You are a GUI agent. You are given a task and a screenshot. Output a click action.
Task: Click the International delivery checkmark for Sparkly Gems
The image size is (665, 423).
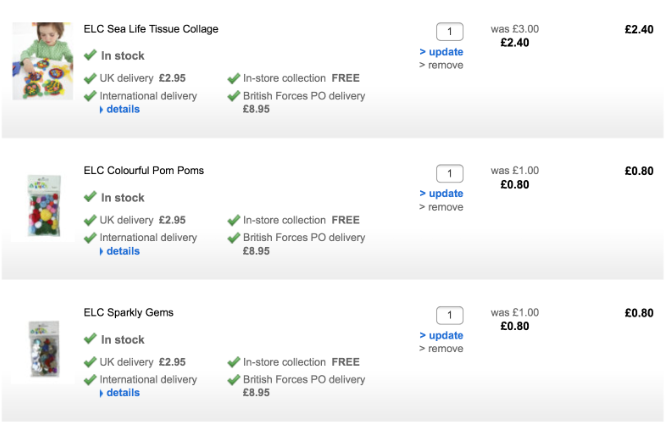pos(90,380)
